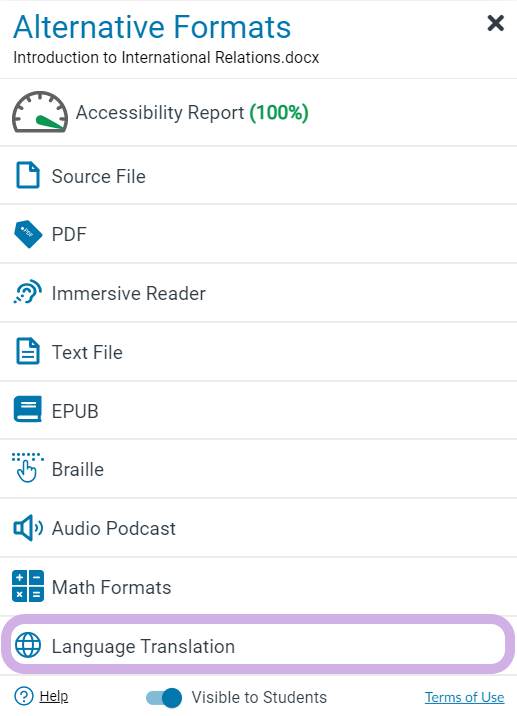This screenshot has height=716, width=517.
Task: Choose the Language Translation format
Action: click(258, 645)
